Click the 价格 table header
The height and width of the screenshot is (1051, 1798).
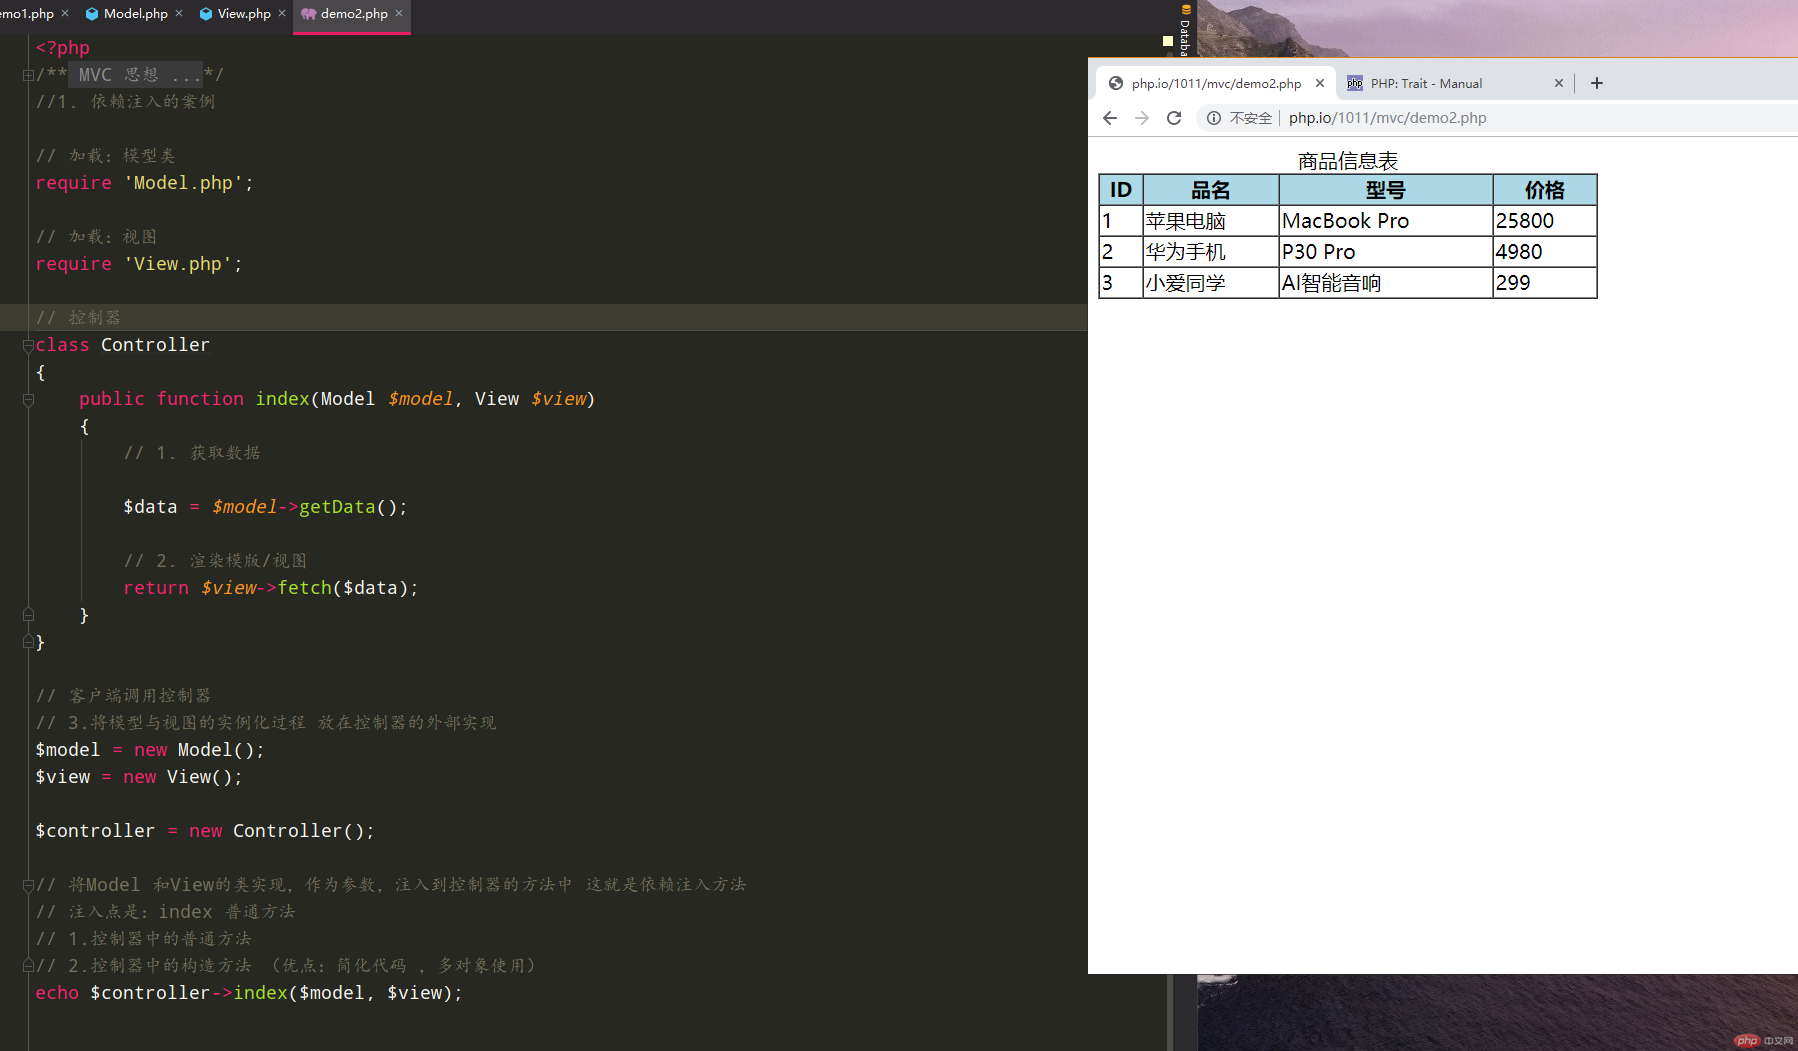(x=1545, y=190)
